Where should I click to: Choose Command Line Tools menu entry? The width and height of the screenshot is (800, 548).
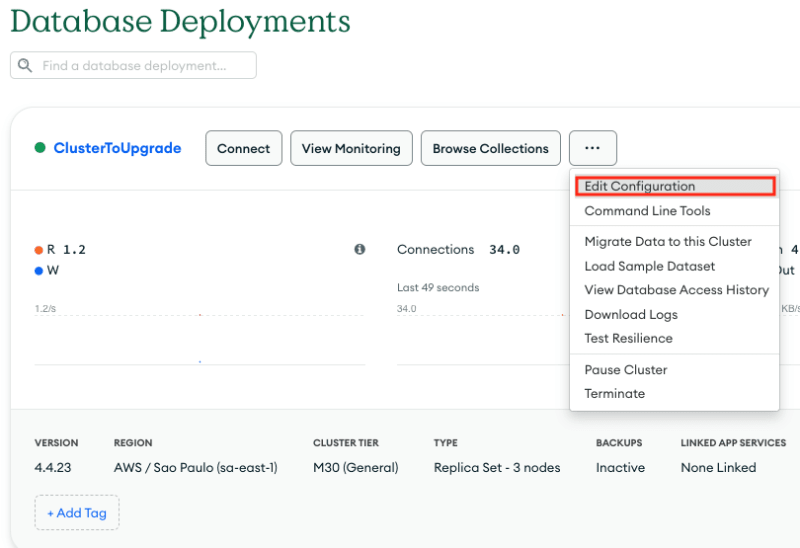pos(647,211)
